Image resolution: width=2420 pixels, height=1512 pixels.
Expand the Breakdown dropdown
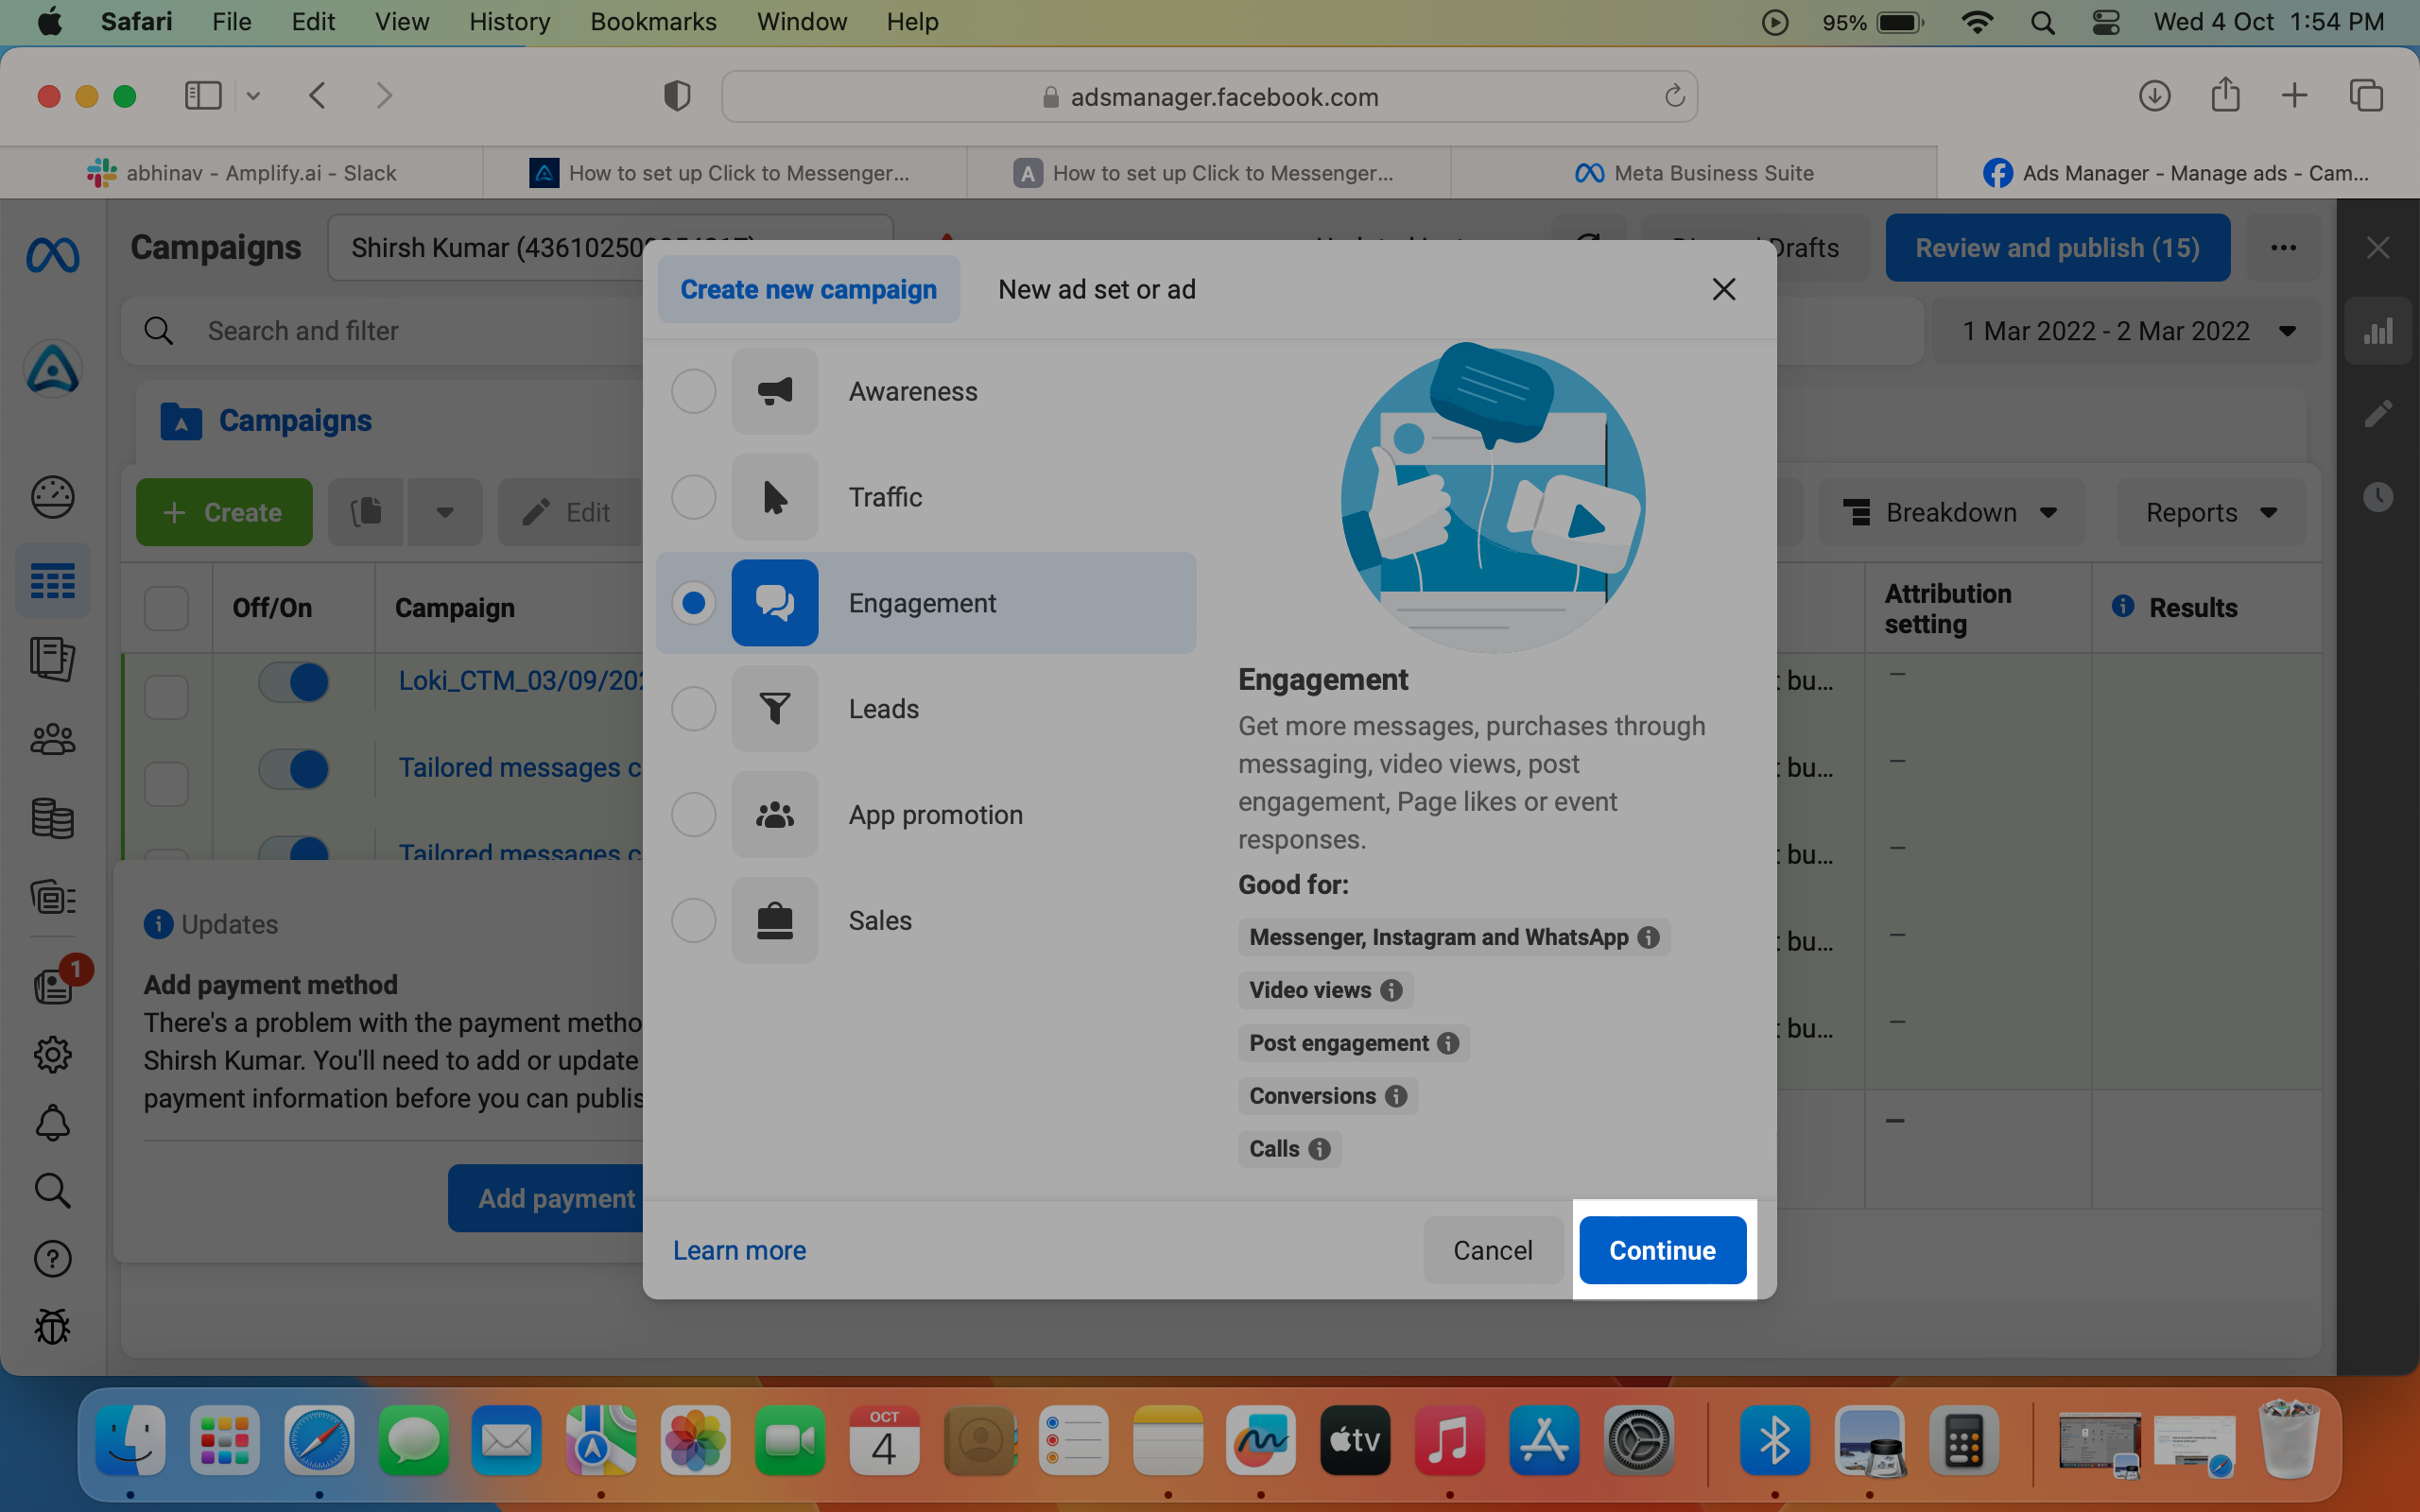pos(1951,512)
